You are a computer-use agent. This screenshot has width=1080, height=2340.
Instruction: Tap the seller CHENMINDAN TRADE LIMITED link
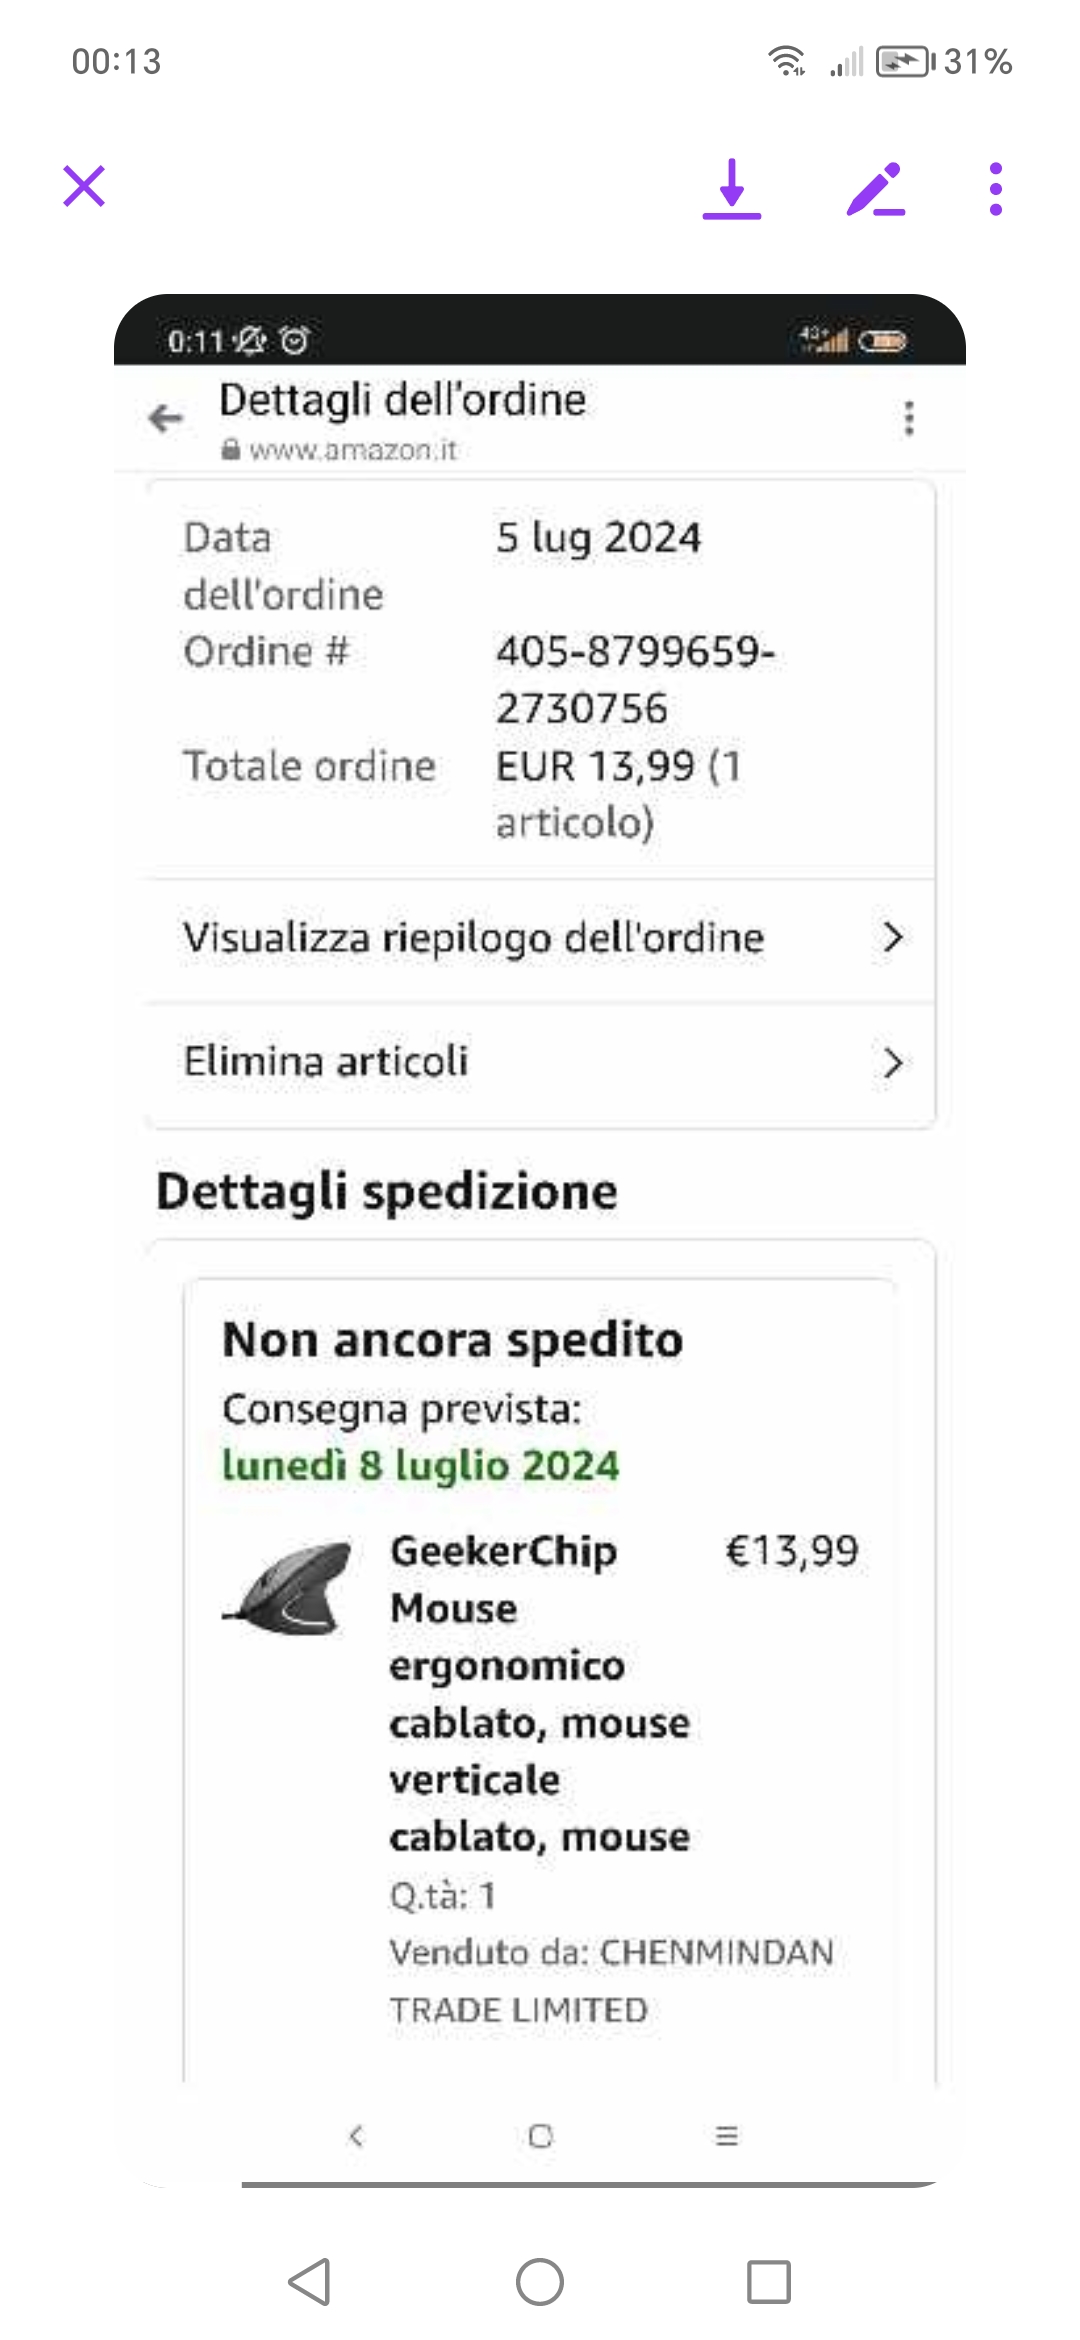point(612,1980)
